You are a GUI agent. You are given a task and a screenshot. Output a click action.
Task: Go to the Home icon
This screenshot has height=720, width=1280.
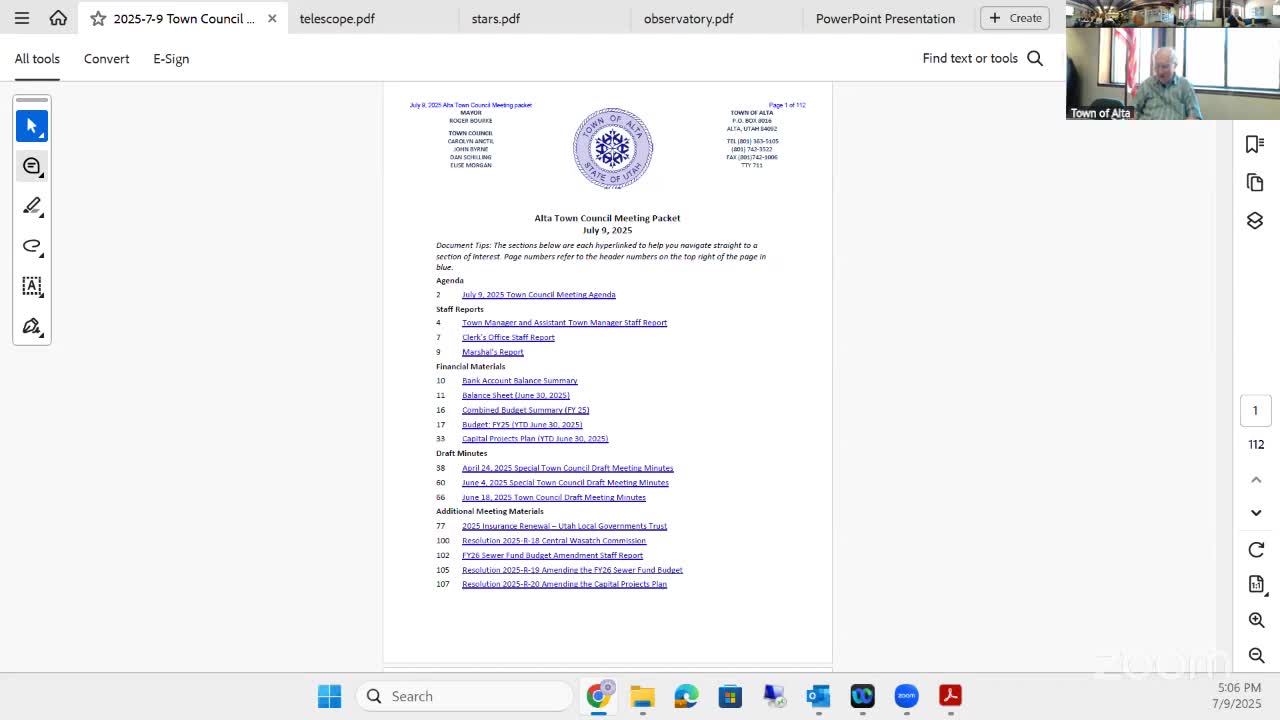(x=58, y=18)
